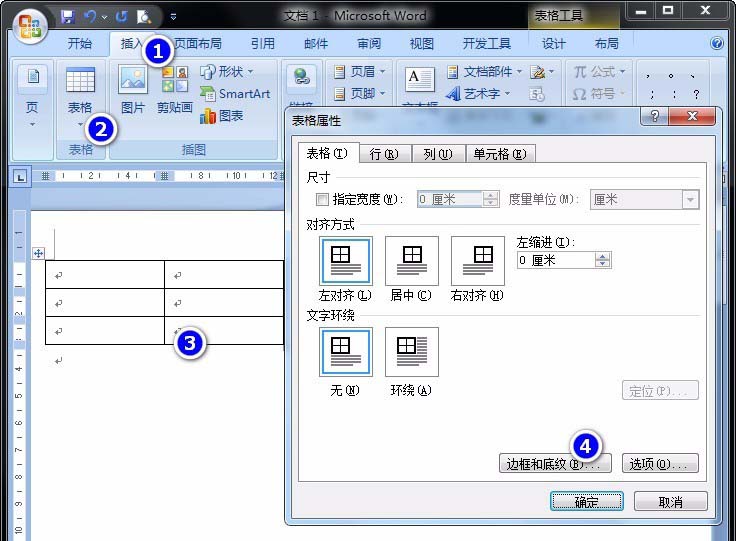The image size is (736, 541).
Task: Insert a 公式 equation
Action: 599,72
